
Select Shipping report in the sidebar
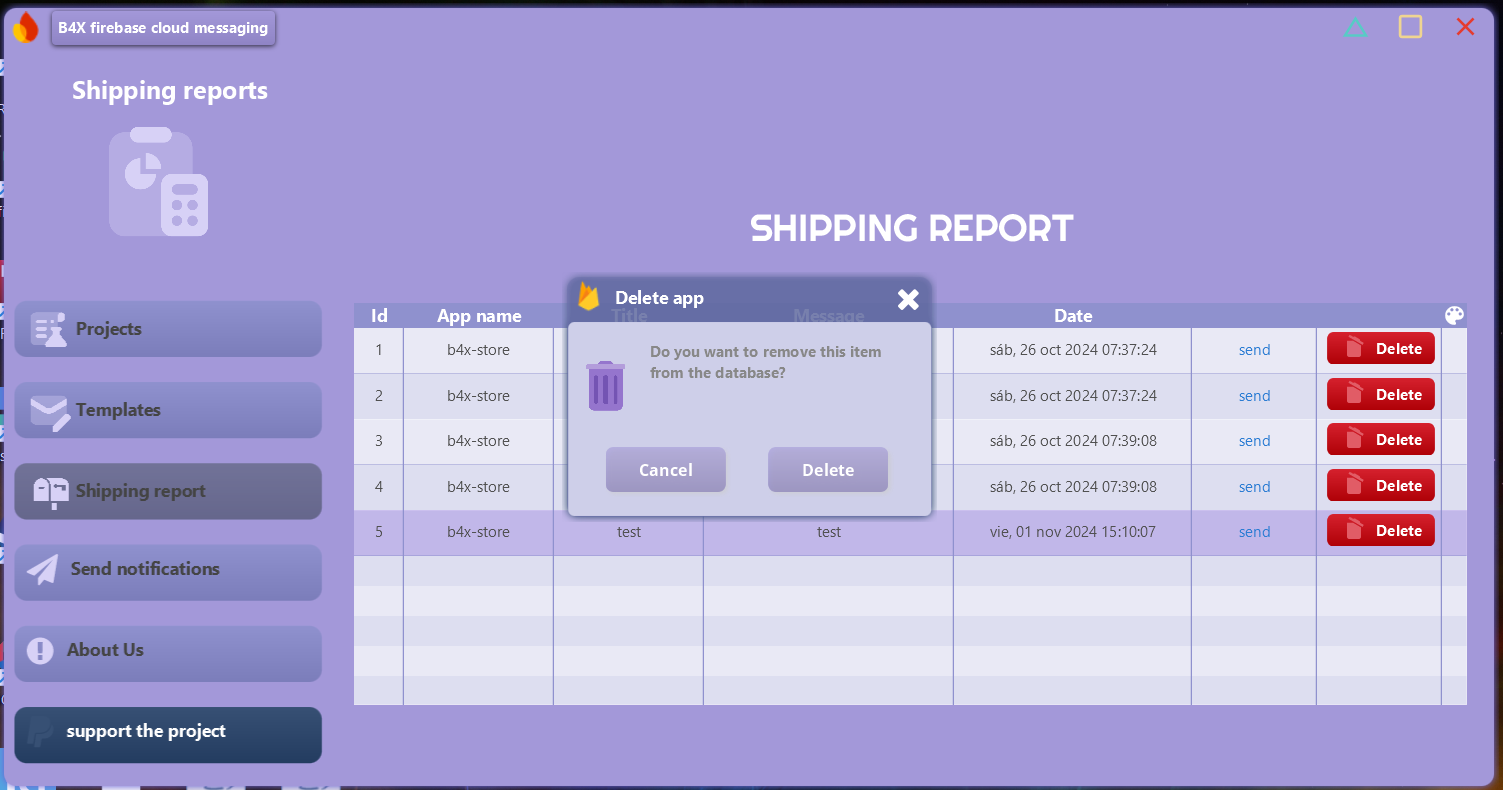click(x=168, y=491)
